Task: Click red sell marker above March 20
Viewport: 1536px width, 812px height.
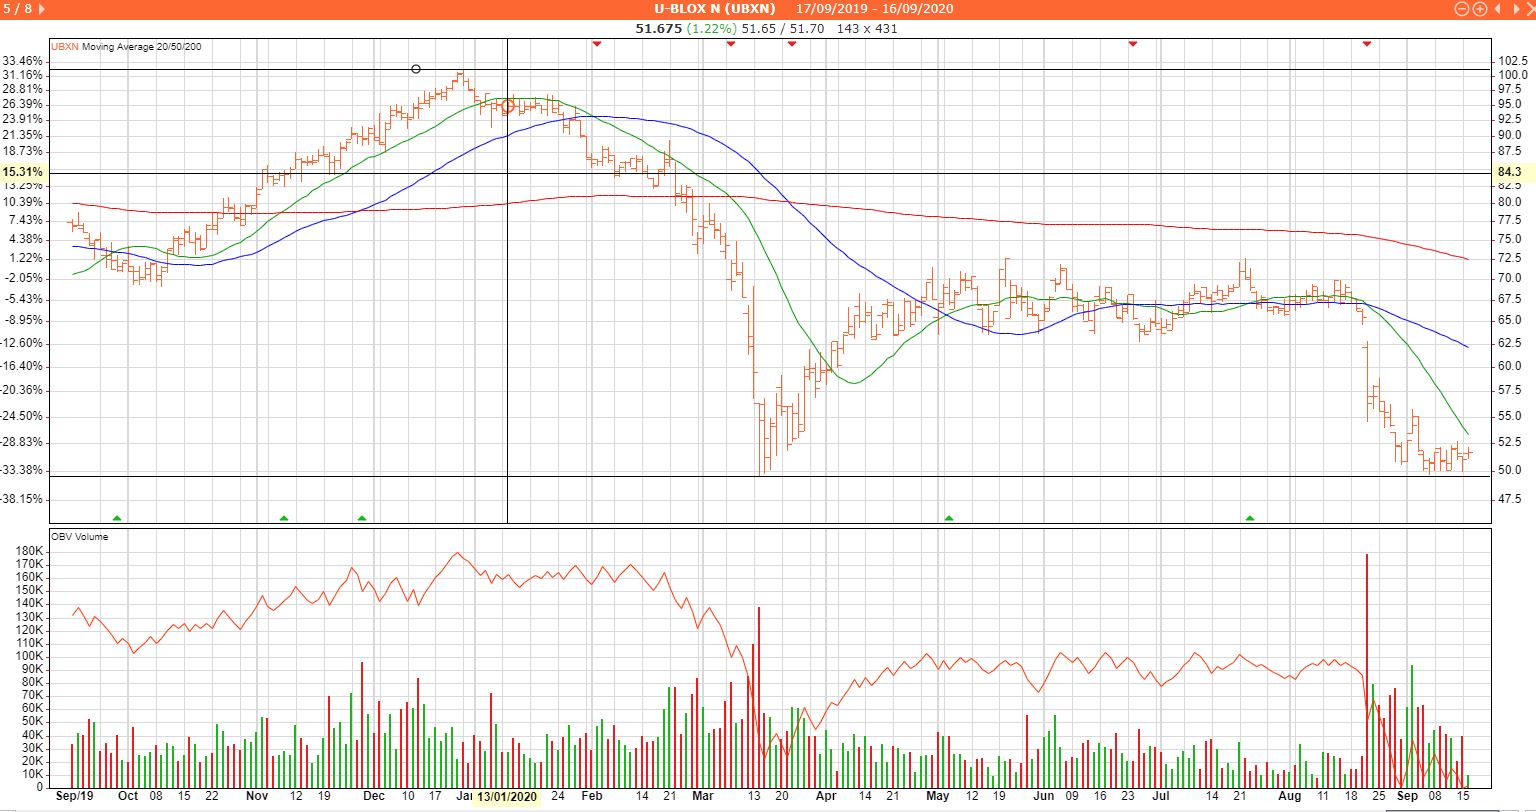Action: click(x=791, y=44)
